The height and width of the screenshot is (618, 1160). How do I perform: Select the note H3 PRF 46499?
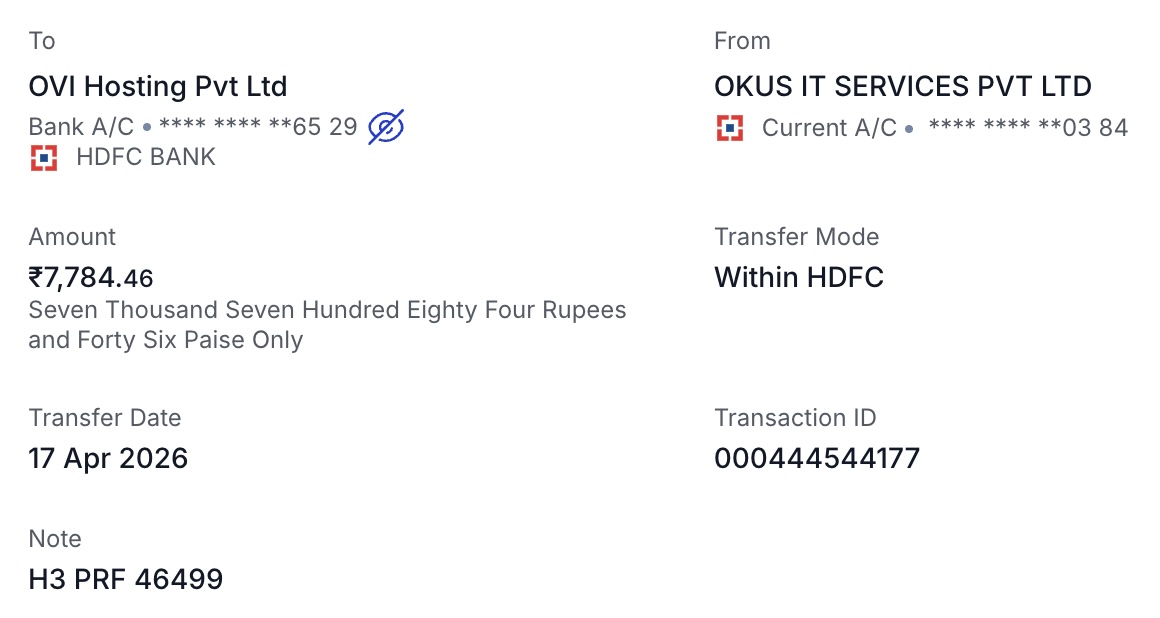[126, 579]
